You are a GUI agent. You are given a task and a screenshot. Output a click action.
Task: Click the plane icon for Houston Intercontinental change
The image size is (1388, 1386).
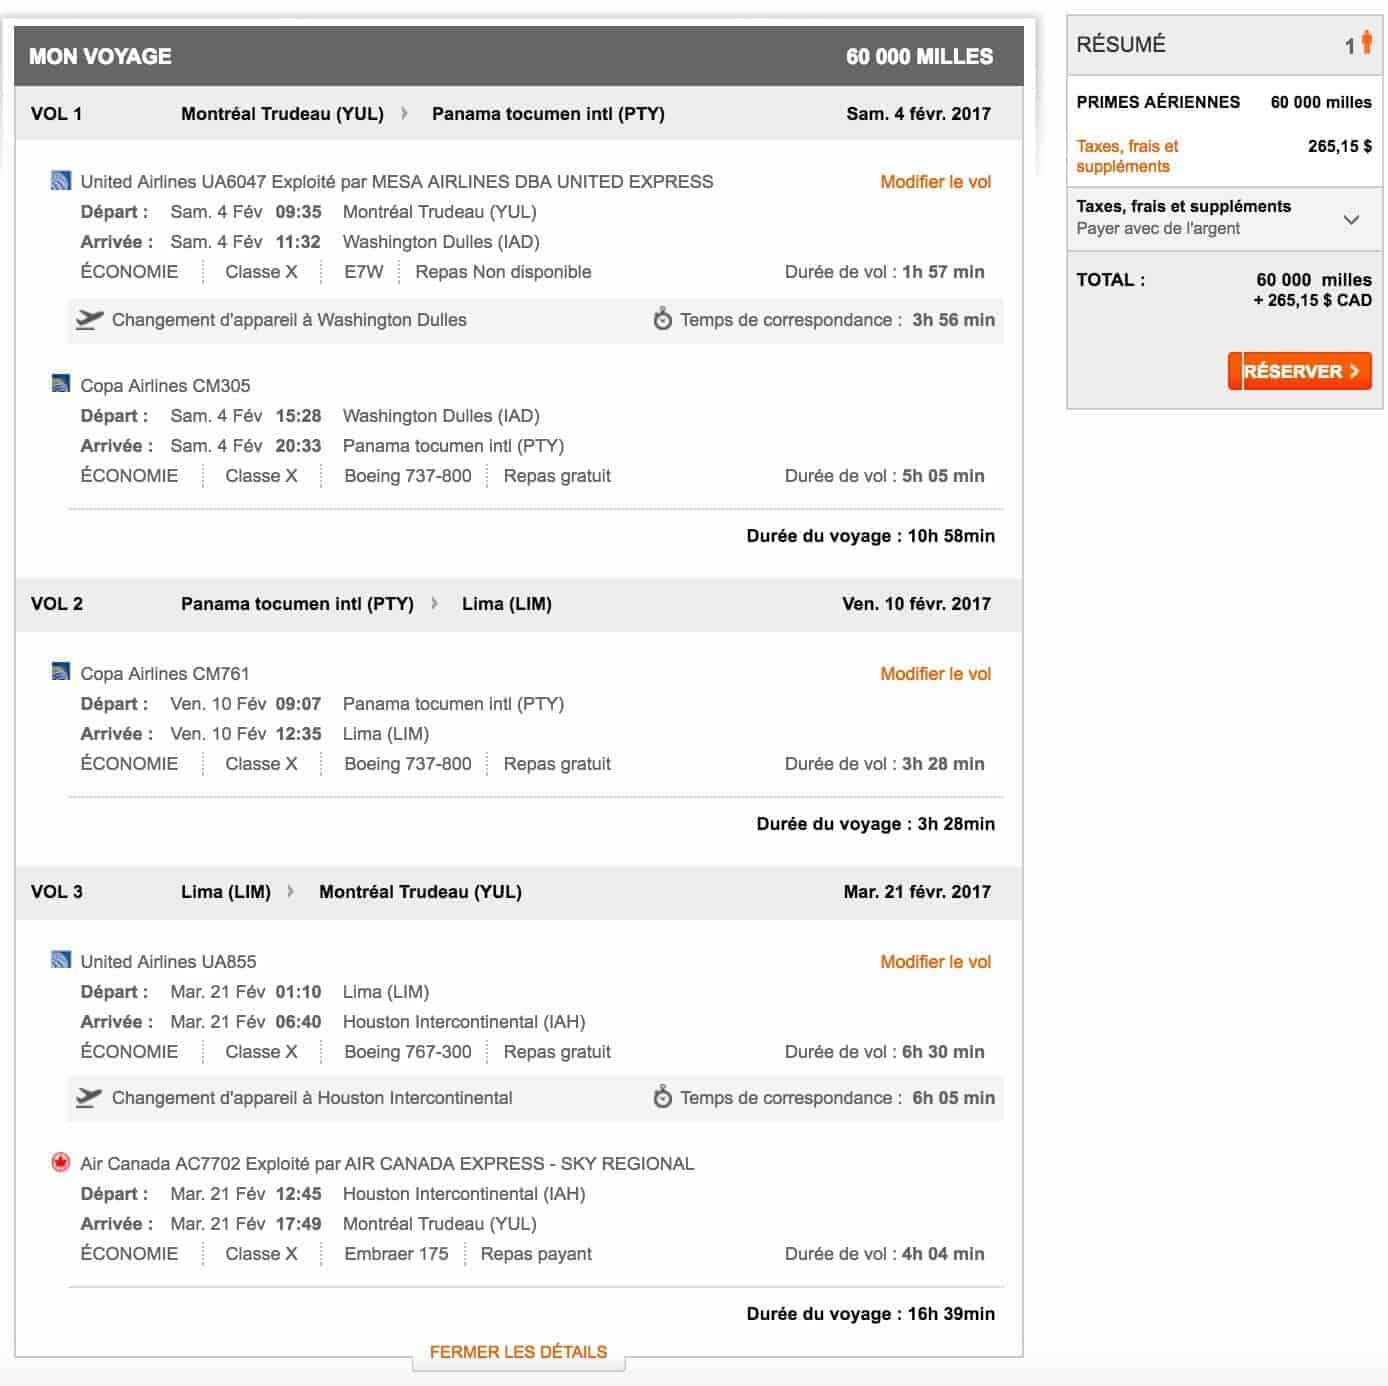[89, 1098]
